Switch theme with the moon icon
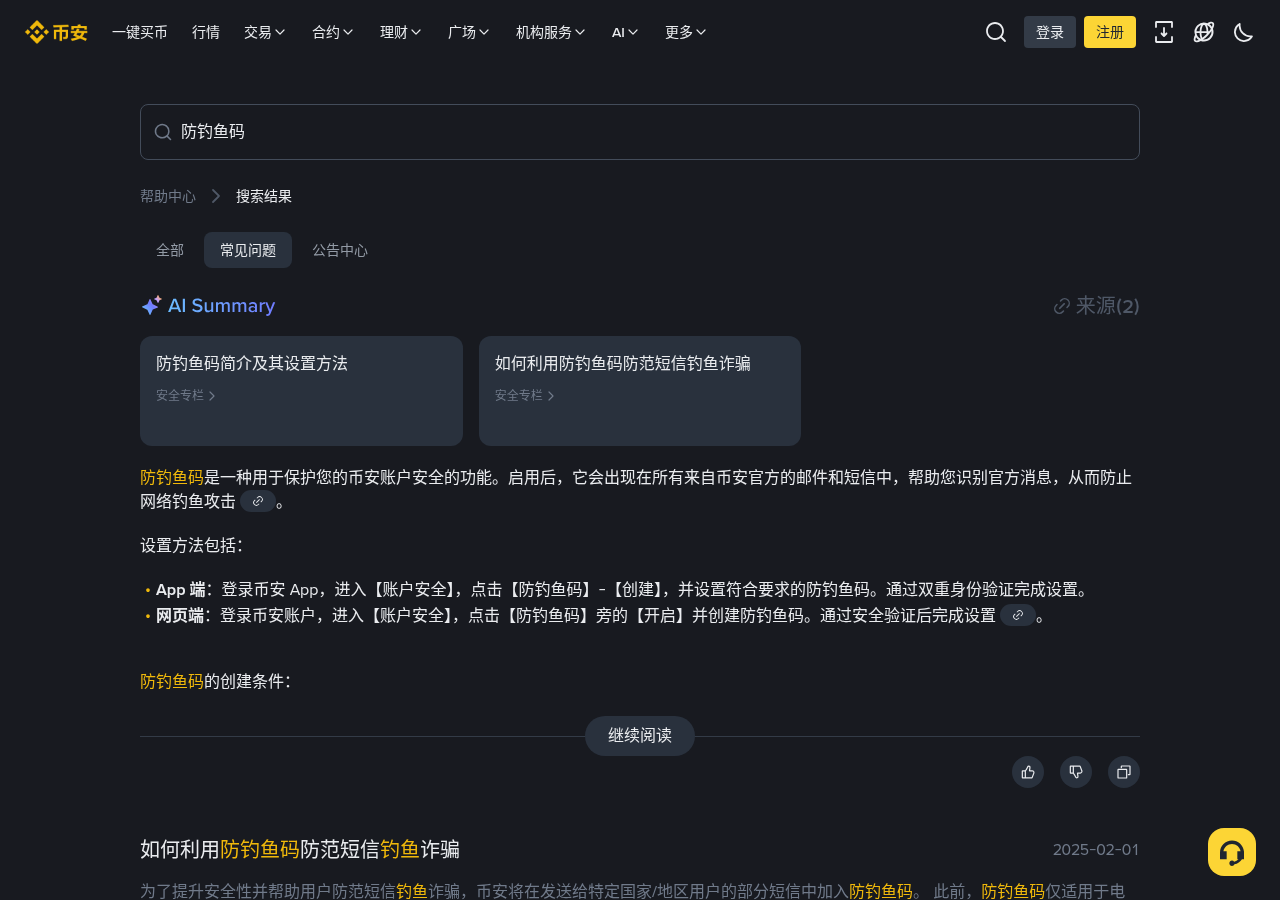The width and height of the screenshot is (1280, 900). pos(1244,32)
